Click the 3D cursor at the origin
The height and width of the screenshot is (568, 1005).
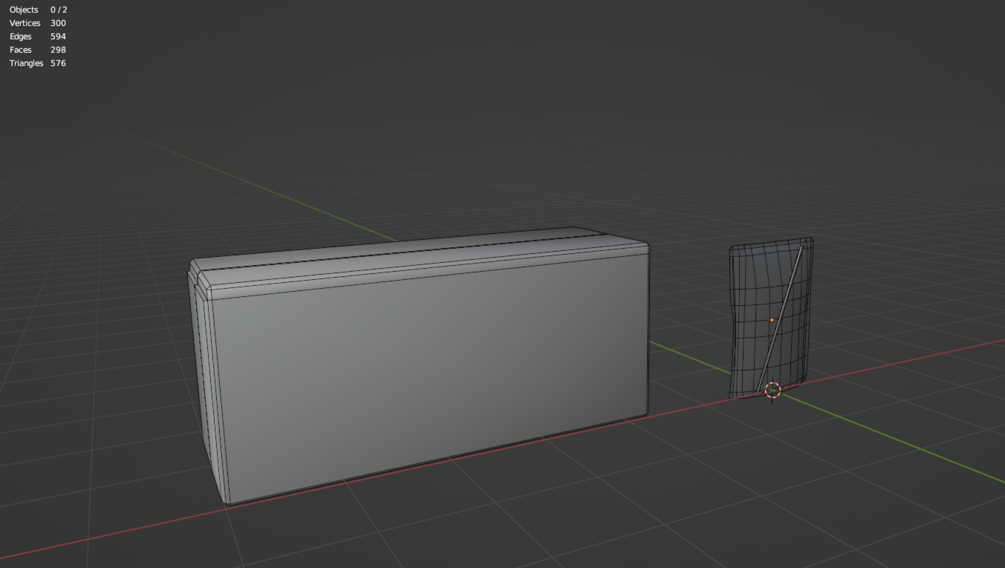(x=773, y=390)
